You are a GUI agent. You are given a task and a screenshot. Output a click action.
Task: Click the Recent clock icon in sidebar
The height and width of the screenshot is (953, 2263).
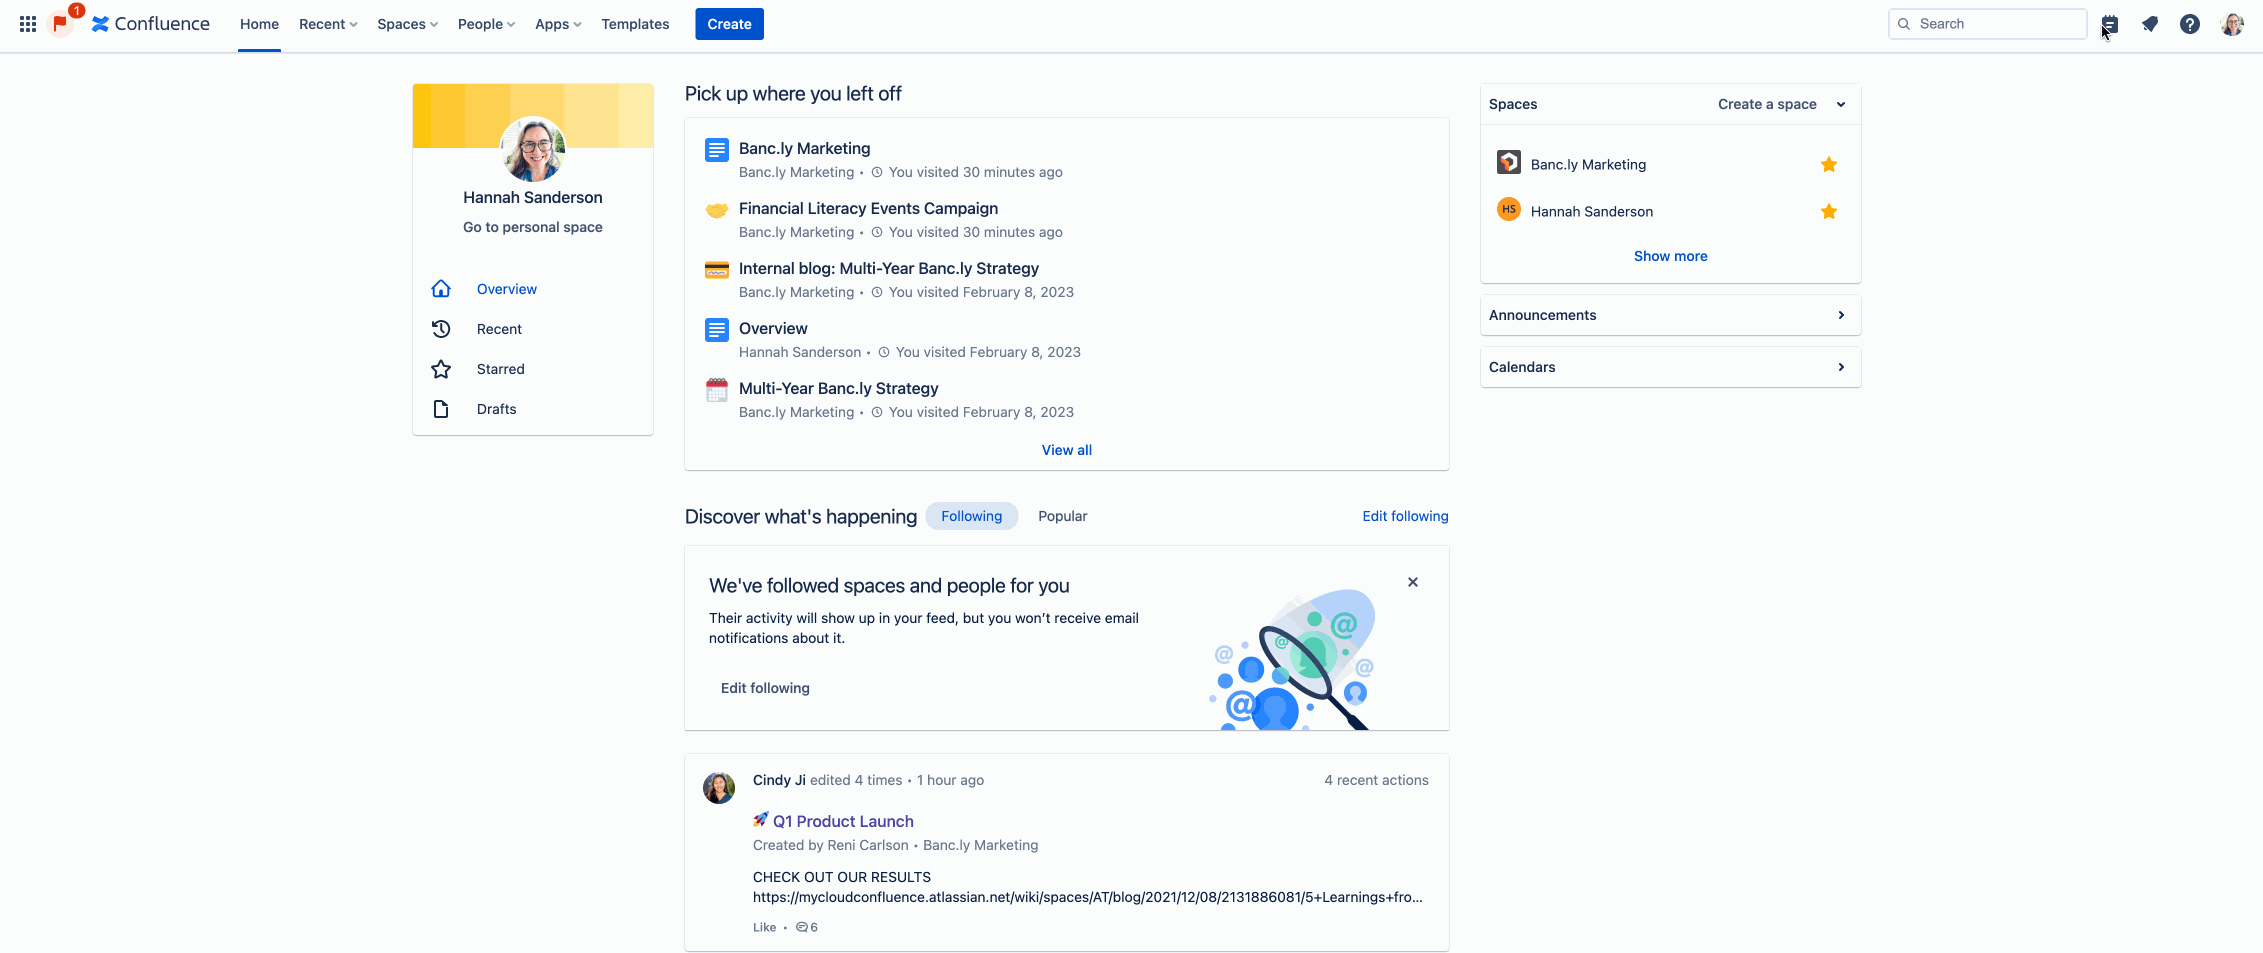(x=441, y=328)
